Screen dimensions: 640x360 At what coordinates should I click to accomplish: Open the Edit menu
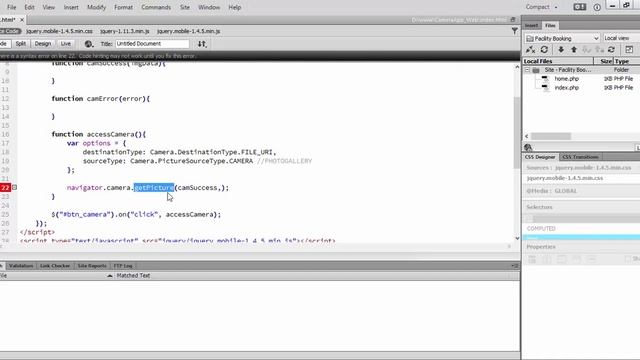point(29,7)
